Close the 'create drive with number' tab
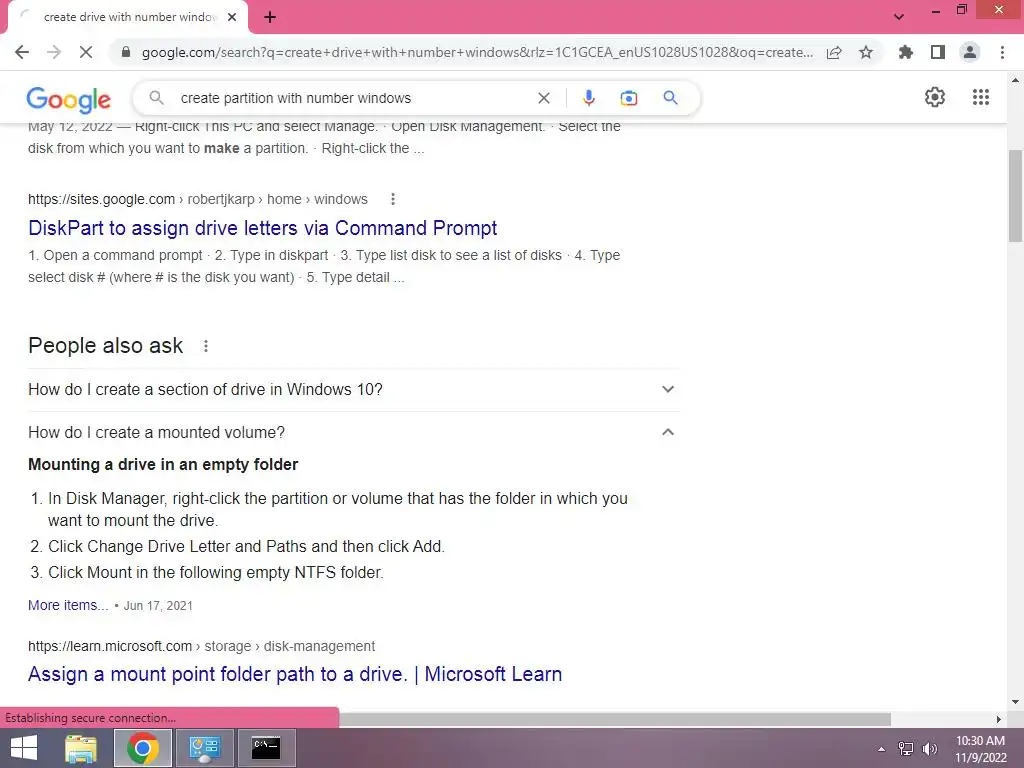Image resolution: width=1024 pixels, height=768 pixels. tap(232, 17)
